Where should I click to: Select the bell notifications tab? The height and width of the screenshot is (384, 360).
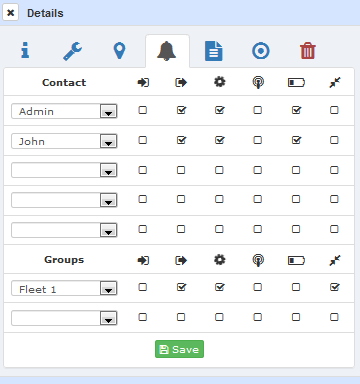click(x=166, y=51)
